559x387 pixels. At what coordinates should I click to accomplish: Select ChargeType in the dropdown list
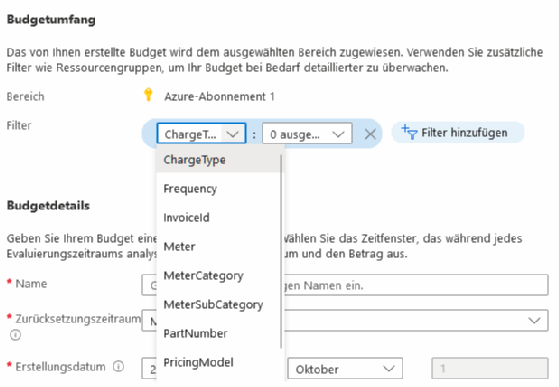(218, 160)
